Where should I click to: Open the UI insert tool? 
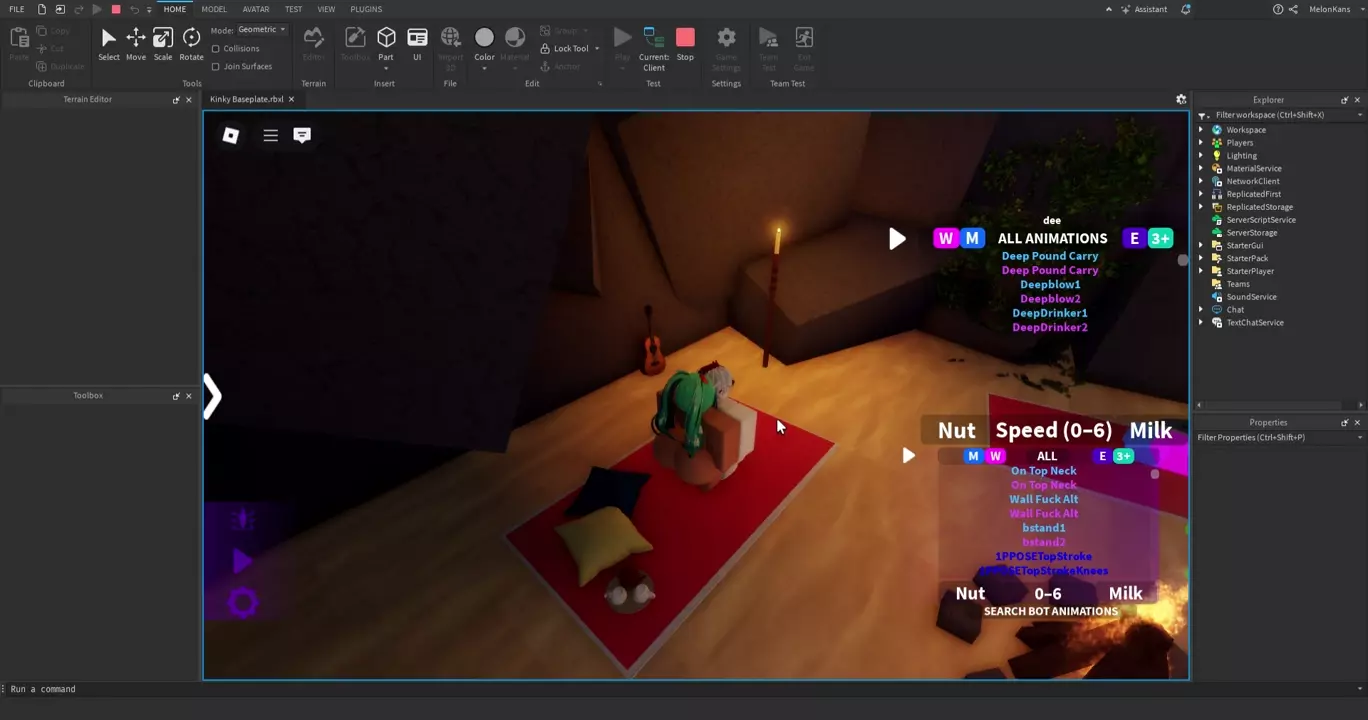[417, 44]
